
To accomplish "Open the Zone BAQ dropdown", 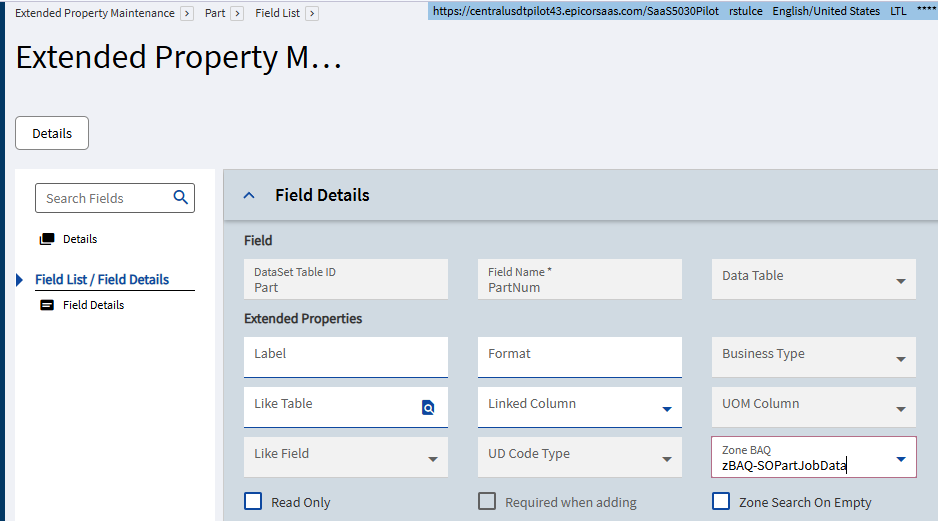I will pos(900,459).
